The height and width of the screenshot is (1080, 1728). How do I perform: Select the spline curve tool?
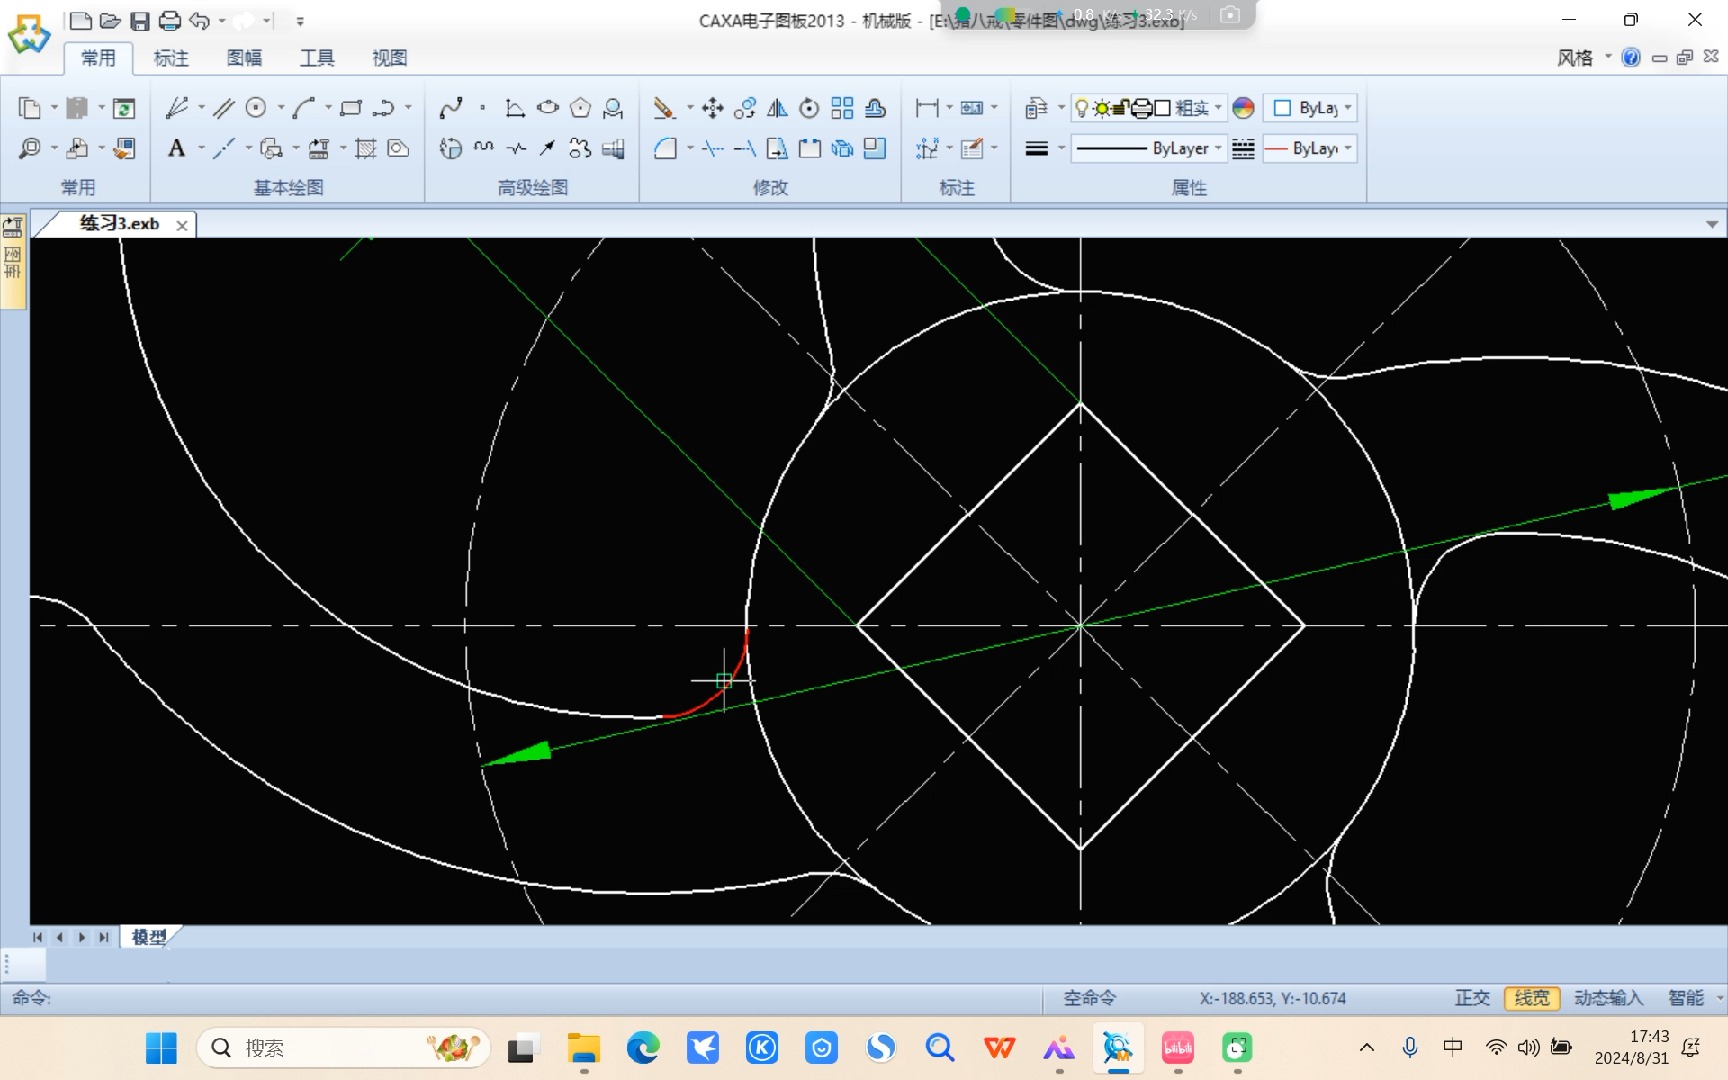click(451, 107)
